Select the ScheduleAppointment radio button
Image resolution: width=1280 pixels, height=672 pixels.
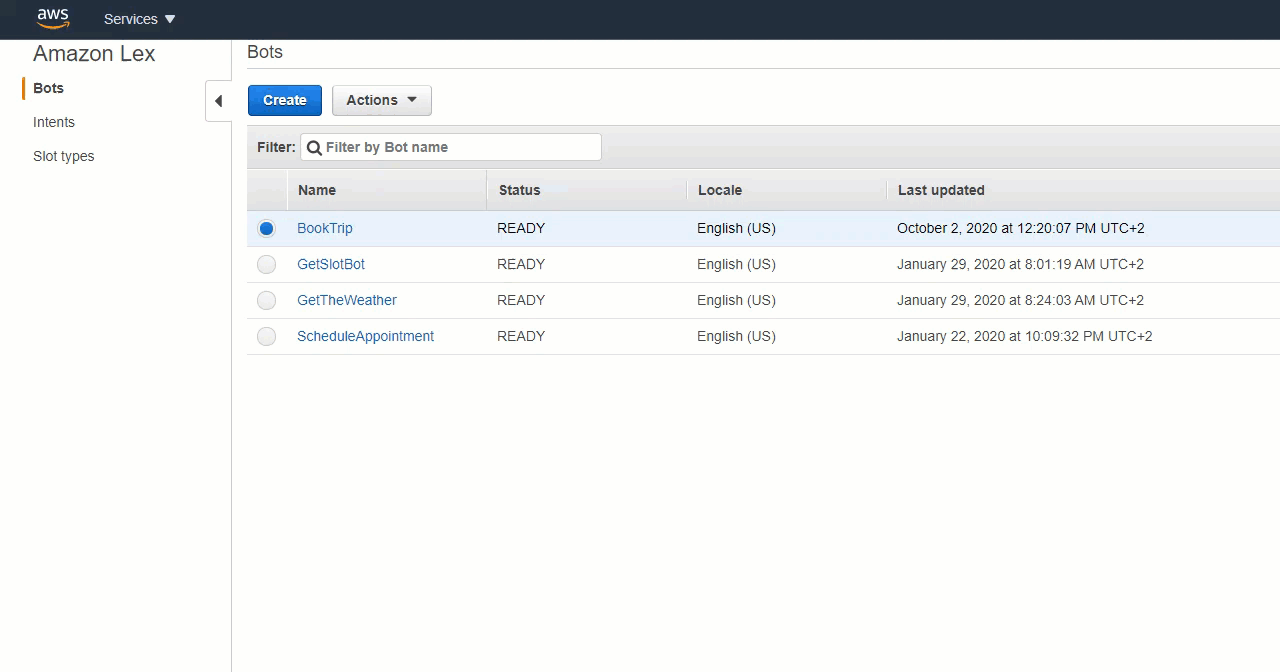[x=266, y=336]
